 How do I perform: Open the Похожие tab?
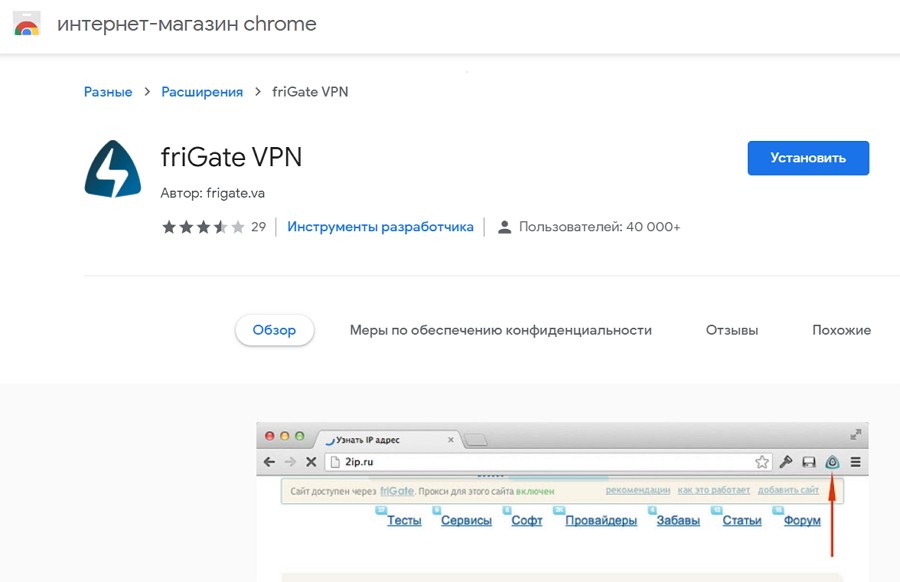pos(841,330)
